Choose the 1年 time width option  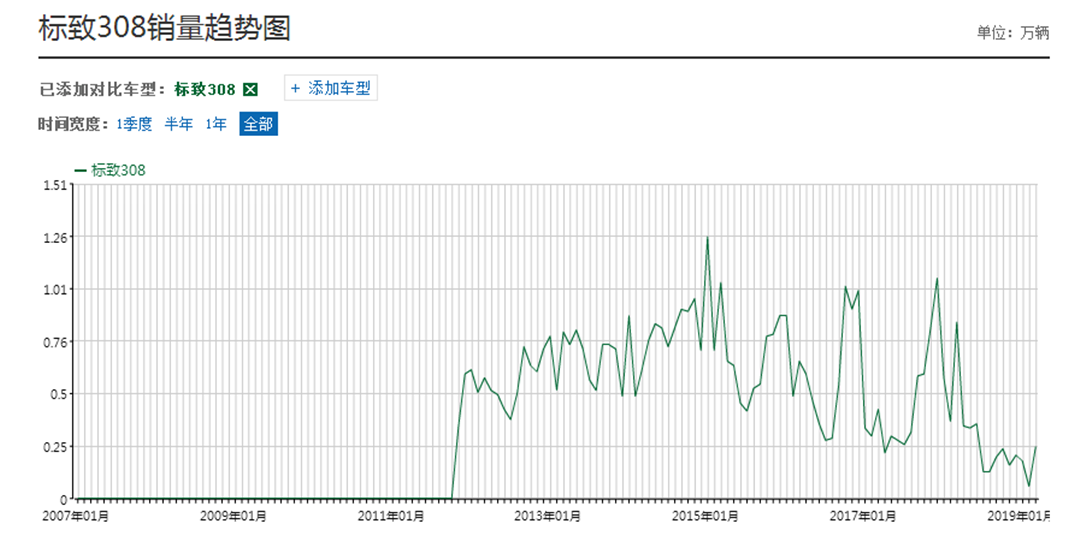point(216,124)
